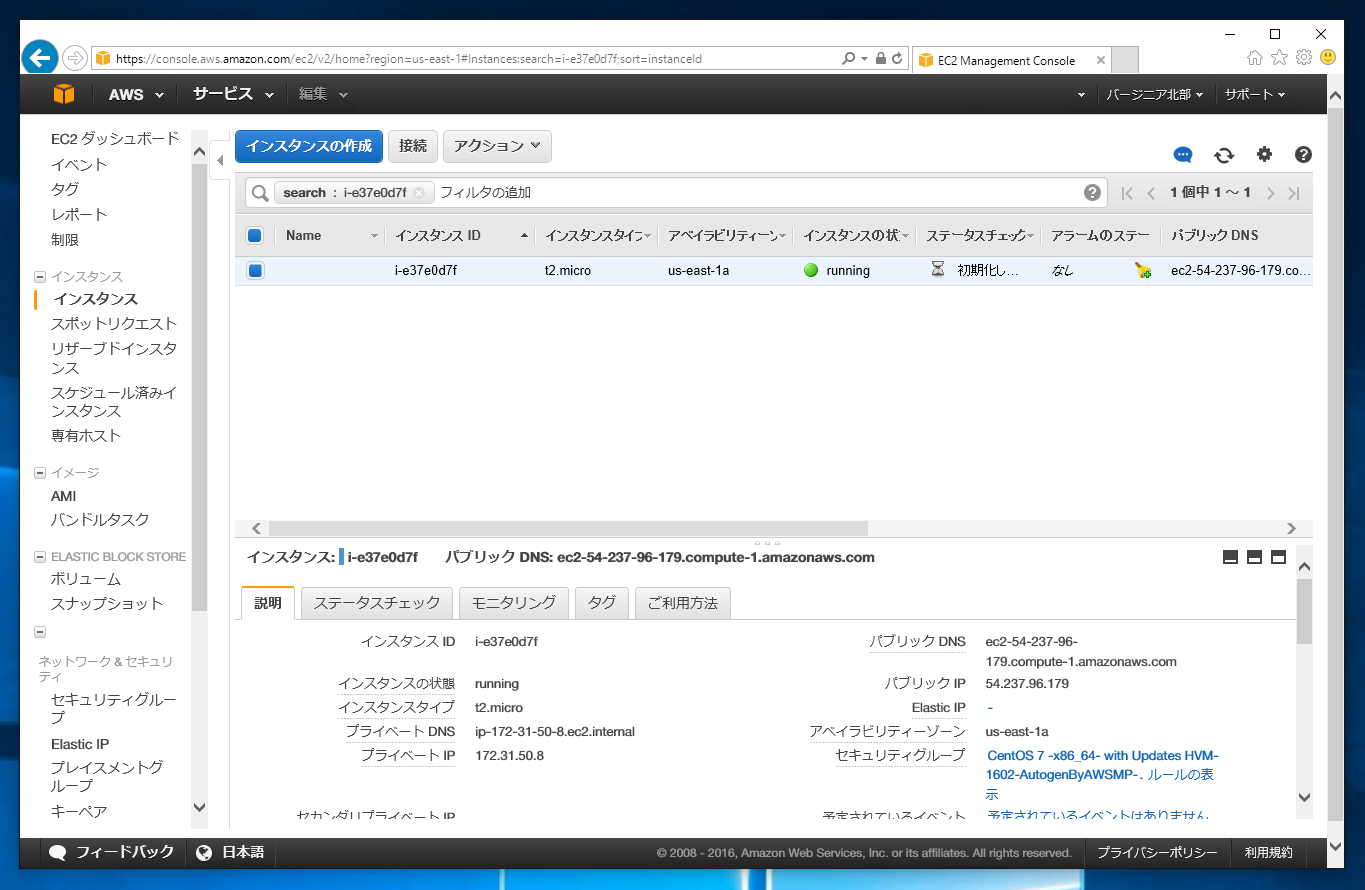This screenshot has width=1365, height=890.
Task: Set split-view detail pane layout icon
Action: click(1255, 558)
